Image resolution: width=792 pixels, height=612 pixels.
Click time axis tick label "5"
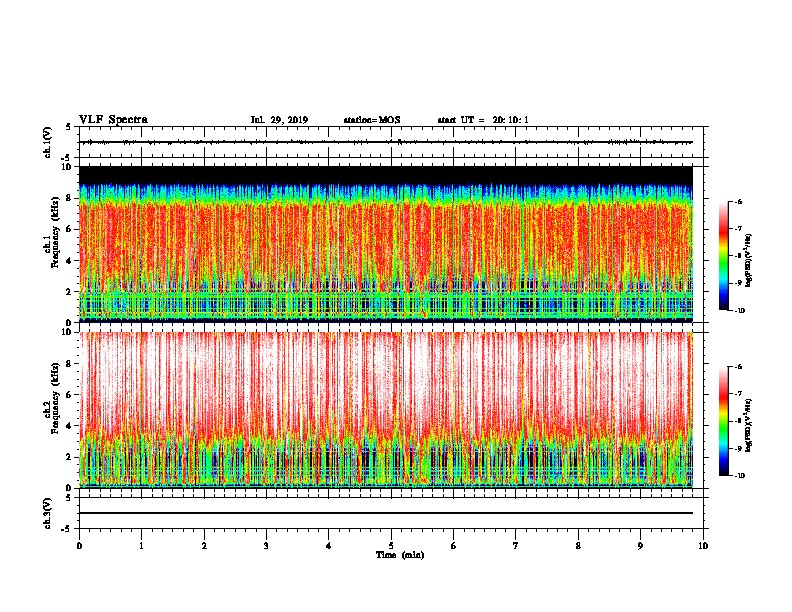point(391,546)
